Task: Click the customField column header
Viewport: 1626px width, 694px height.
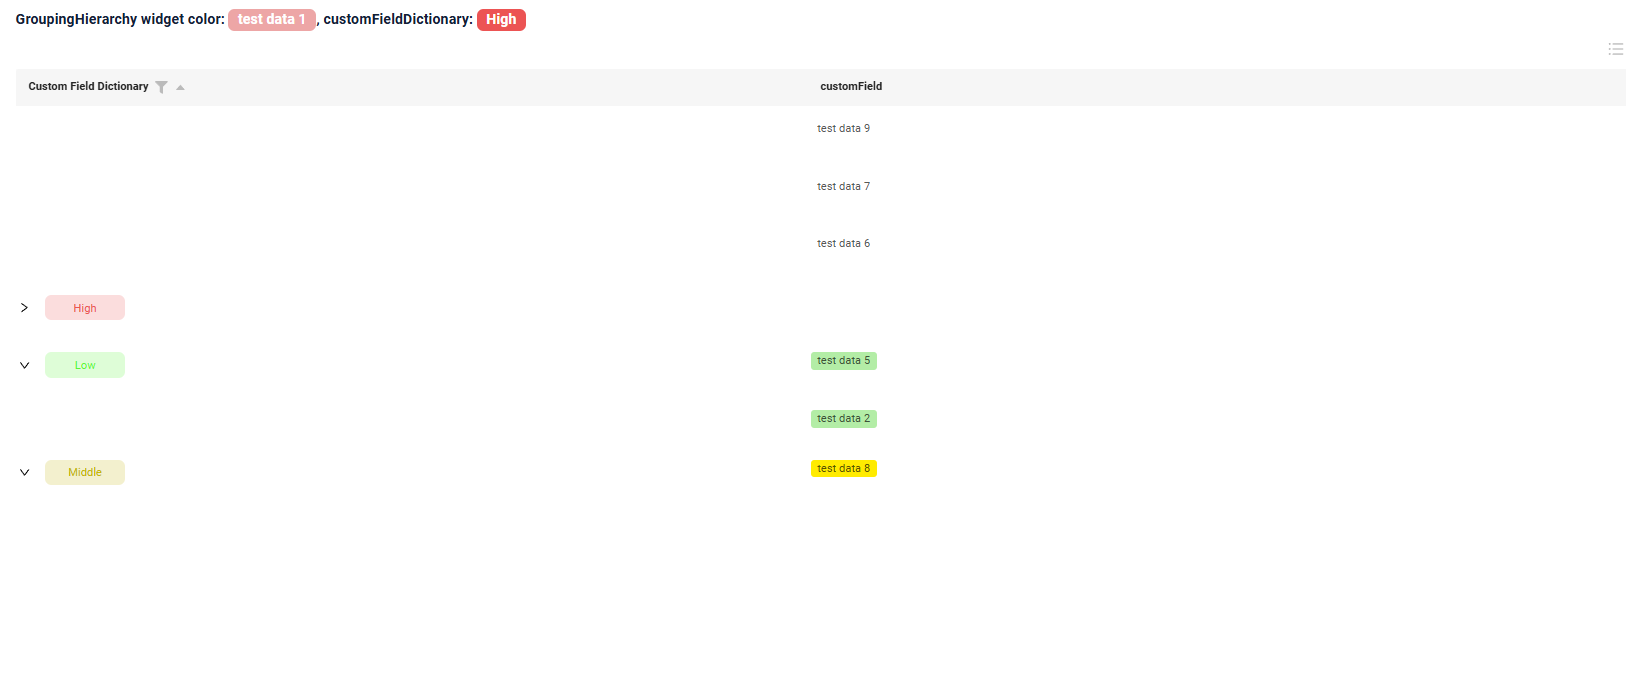Action: (x=851, y=87)
